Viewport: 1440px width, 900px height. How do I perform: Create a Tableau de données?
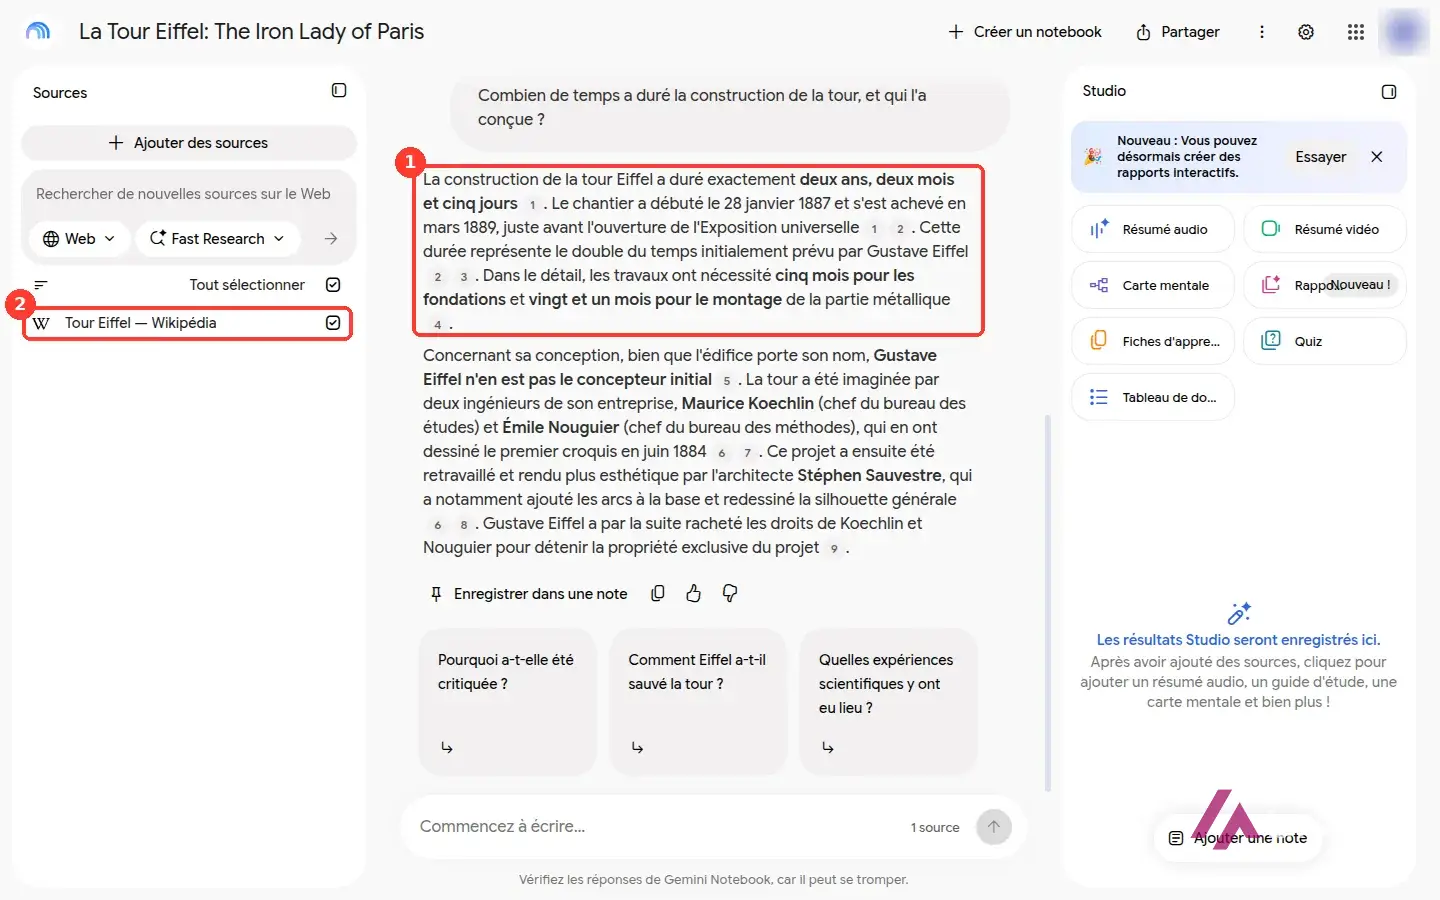coord(1153,397)
